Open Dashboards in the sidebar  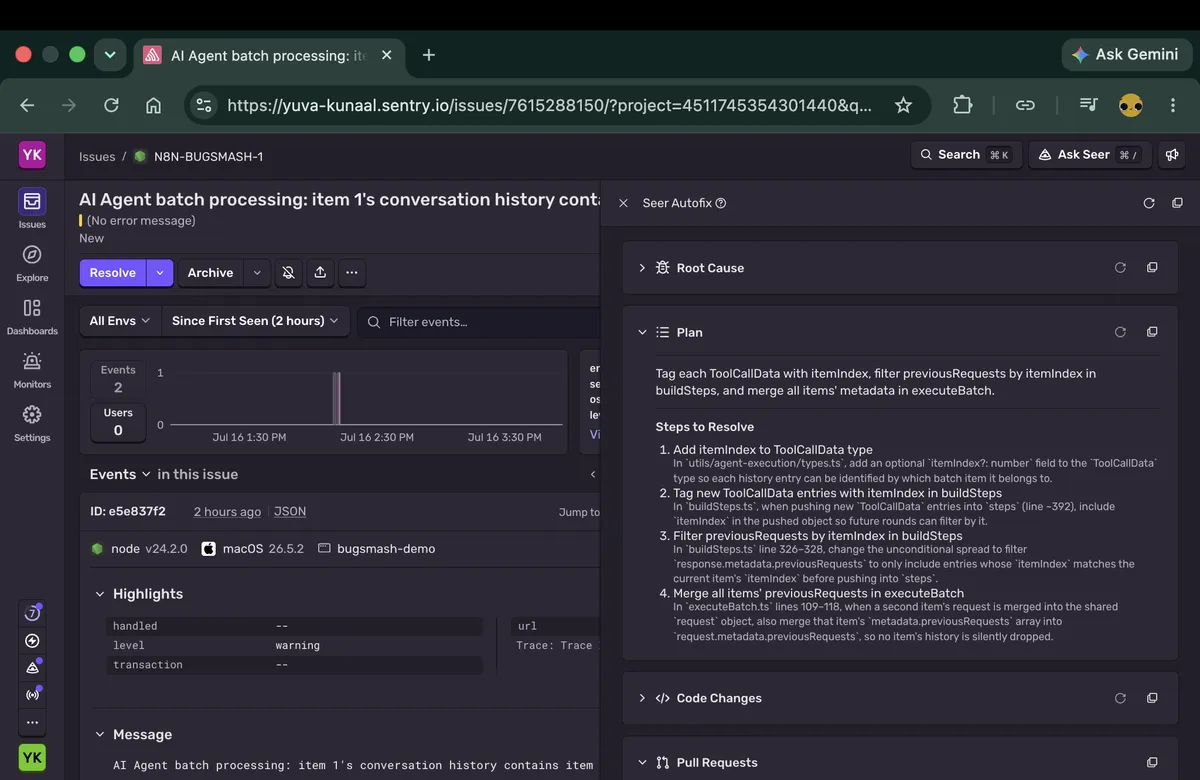coord(32,316)
